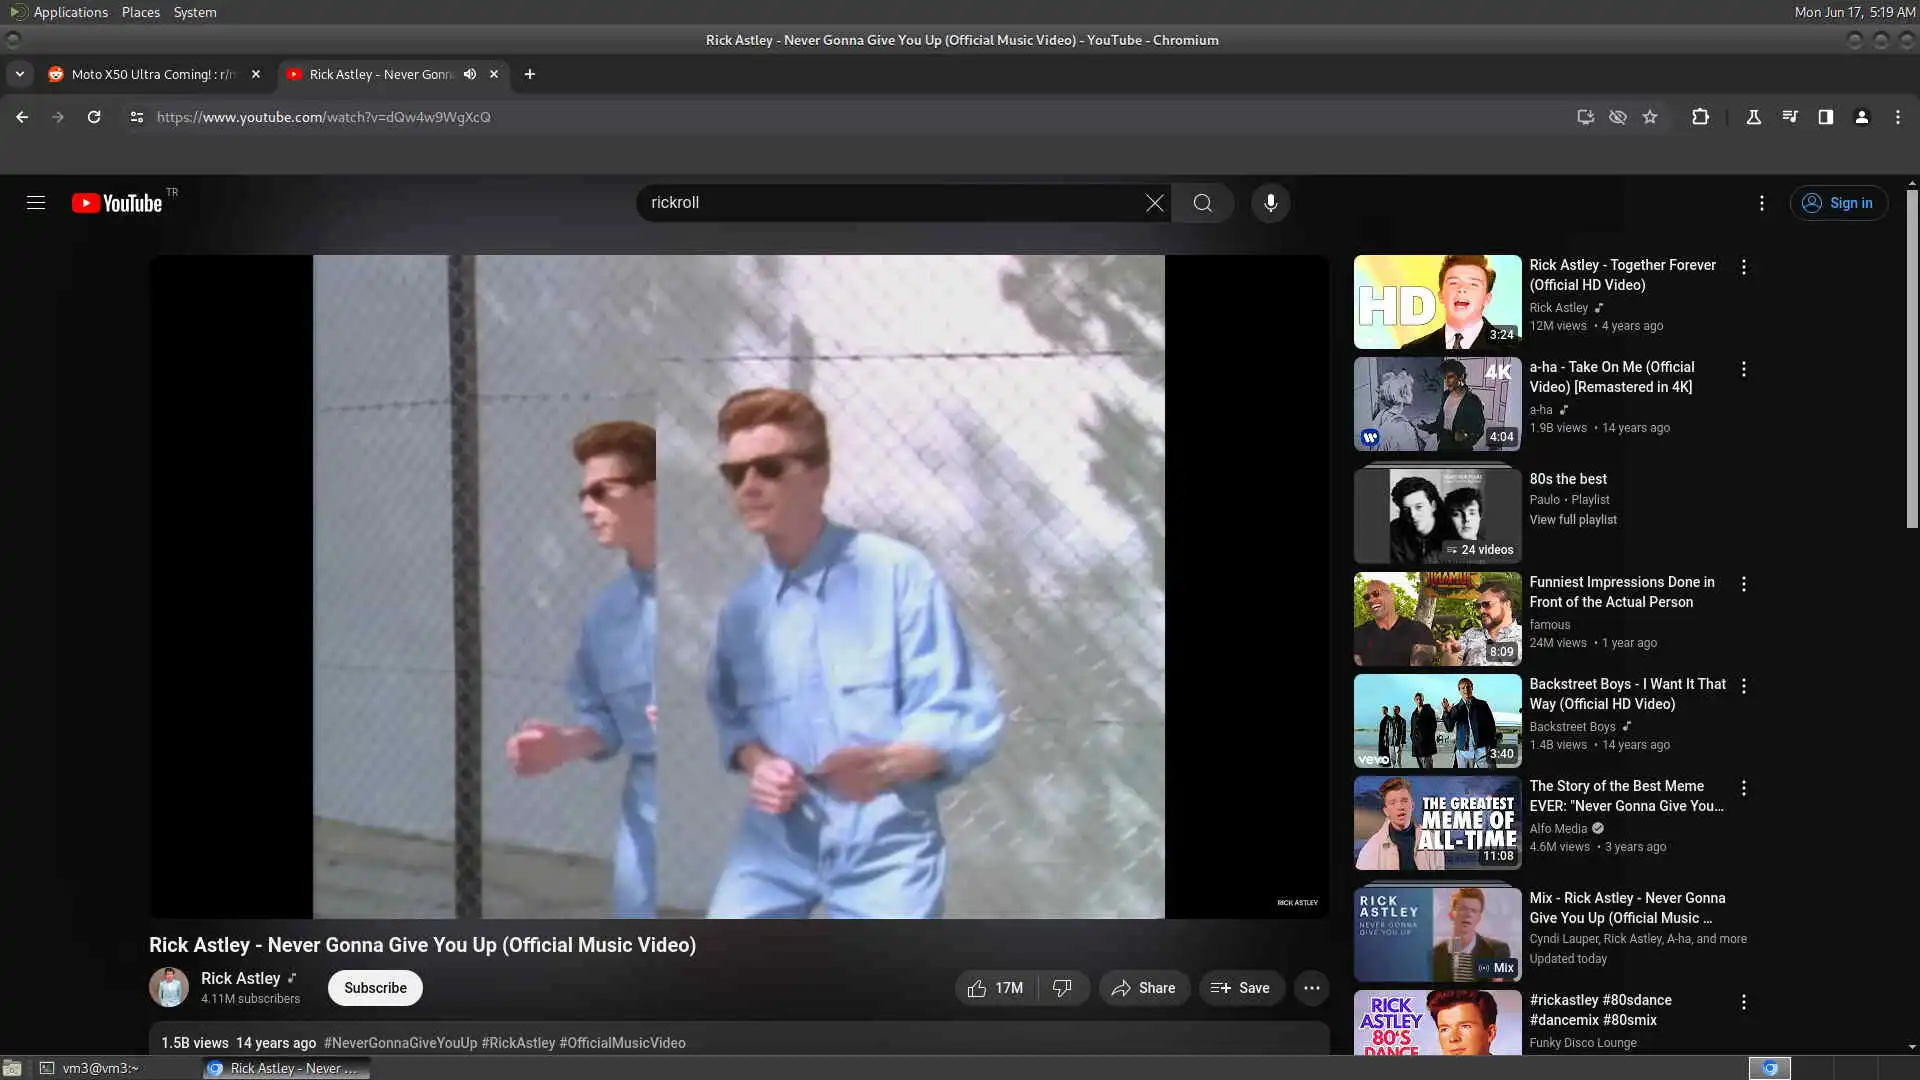Viewport: 1920px width, 1080px height.
Task: Click the search magnifier button
Action: pos(1202,203)
